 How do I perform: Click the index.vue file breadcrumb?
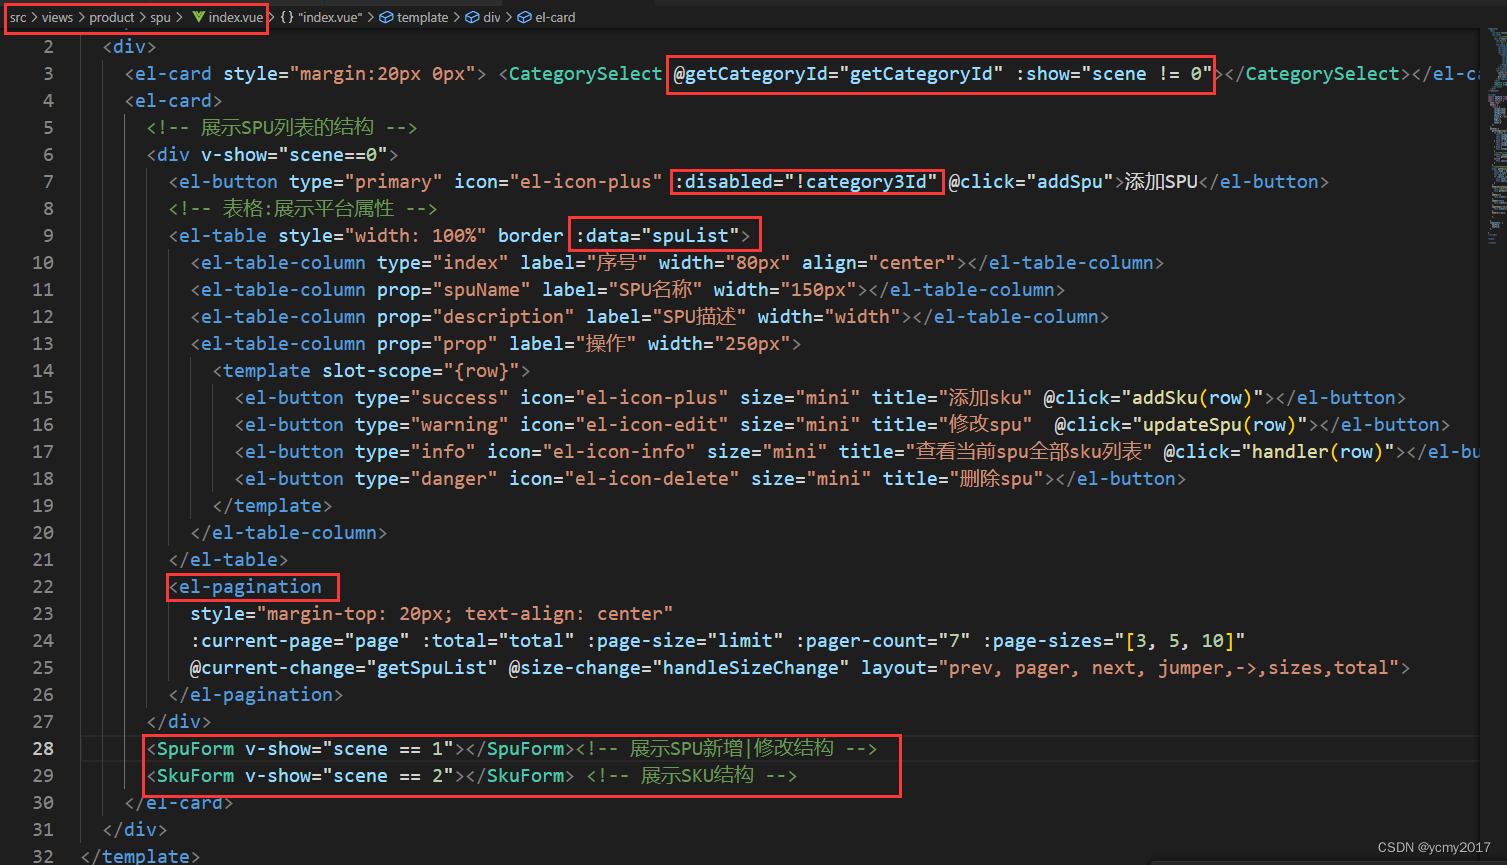(x=236, y=17)
